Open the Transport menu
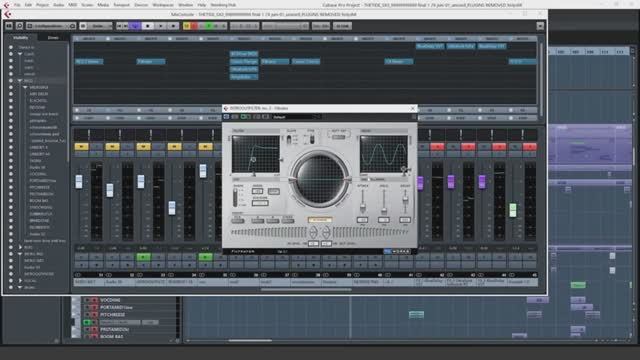 click(x=121, y=5)
